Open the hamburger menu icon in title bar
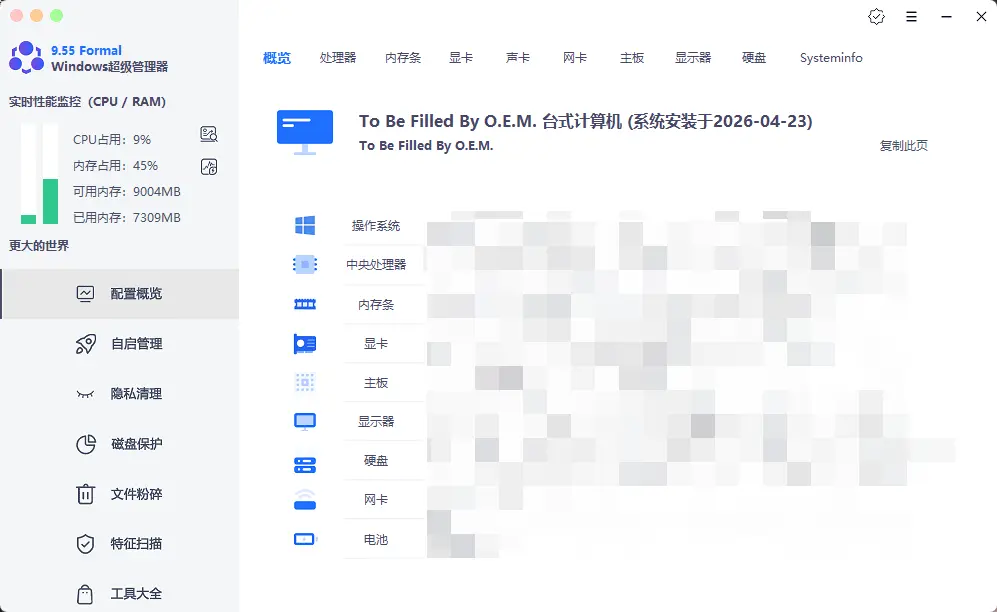The height and width of the screenshot is (612, 997). click(x=911, y=17)
